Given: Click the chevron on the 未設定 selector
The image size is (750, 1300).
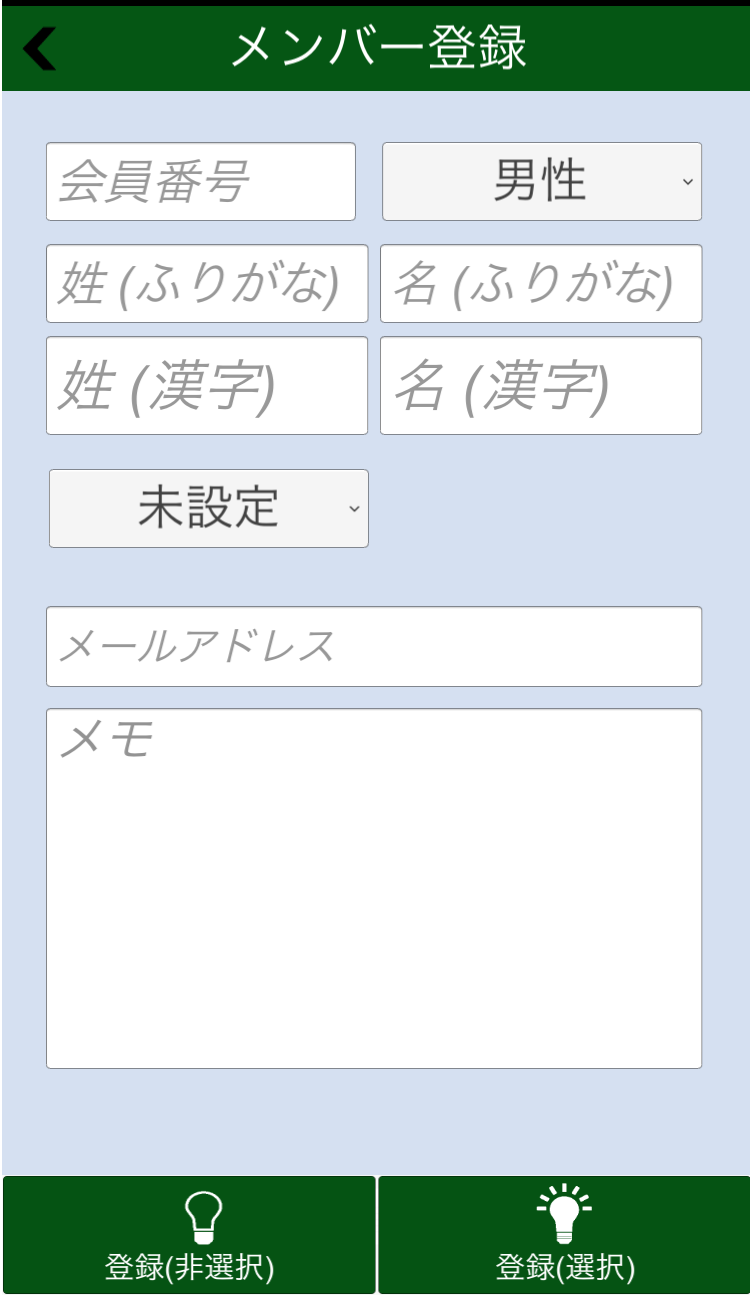Looking at the screenshot, I should (354, 509).
